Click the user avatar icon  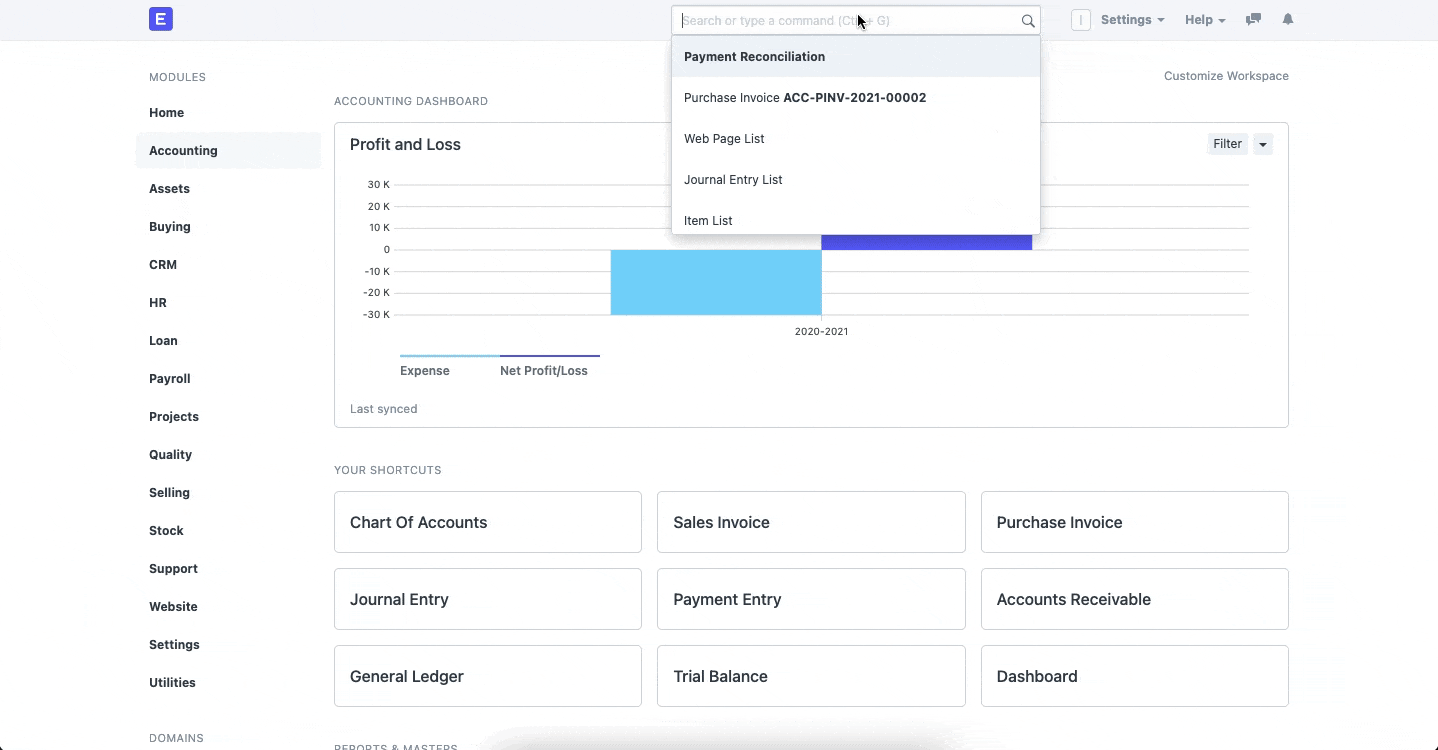pos(1080,20)
